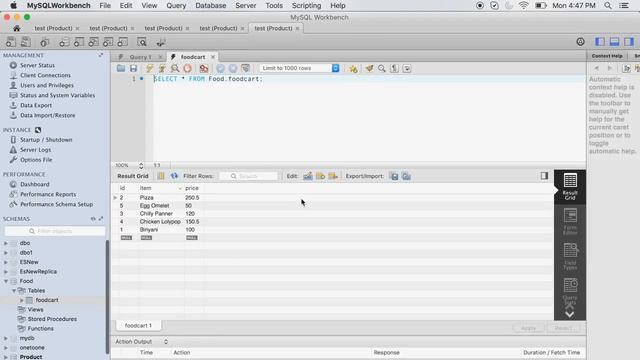Image resolution: width=640 pixels, height=360 pixels.
Task: Switch to the Context Help tab
Action: tap(607, 56)
